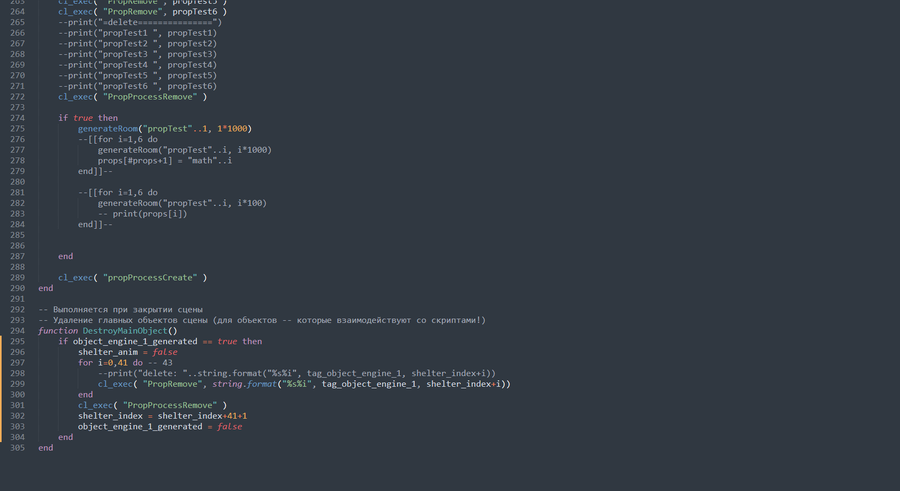Click false value on line 296
This screenshot has height=491, width=900.
pyautogui.click(x=165, y=351)
